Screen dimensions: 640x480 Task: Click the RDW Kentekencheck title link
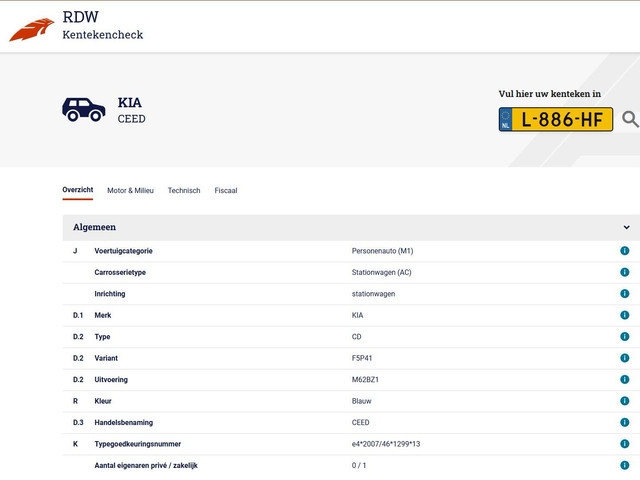click(102, 25)
